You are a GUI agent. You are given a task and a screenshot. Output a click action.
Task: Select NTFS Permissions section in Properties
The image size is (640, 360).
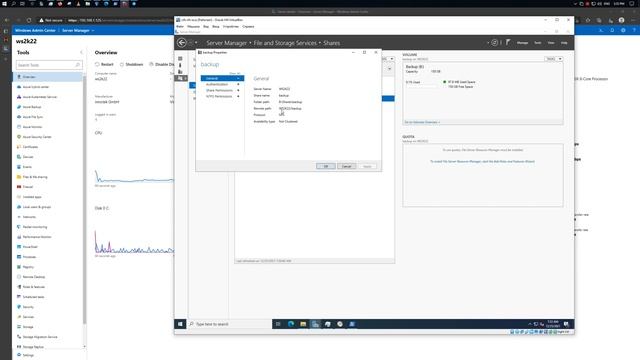[x=222, y=96]
